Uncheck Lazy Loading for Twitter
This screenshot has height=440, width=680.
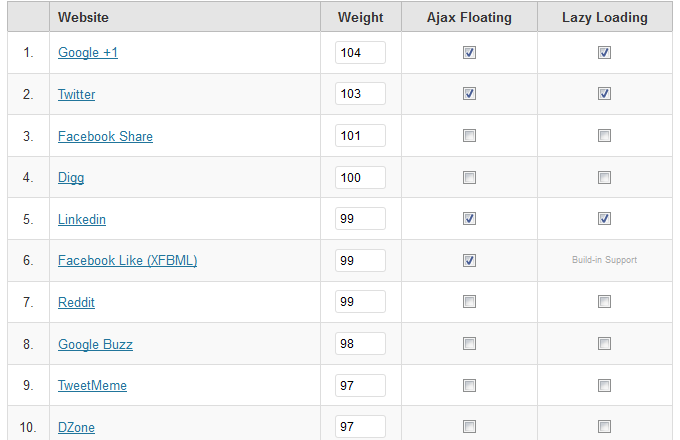click(605, 94)
